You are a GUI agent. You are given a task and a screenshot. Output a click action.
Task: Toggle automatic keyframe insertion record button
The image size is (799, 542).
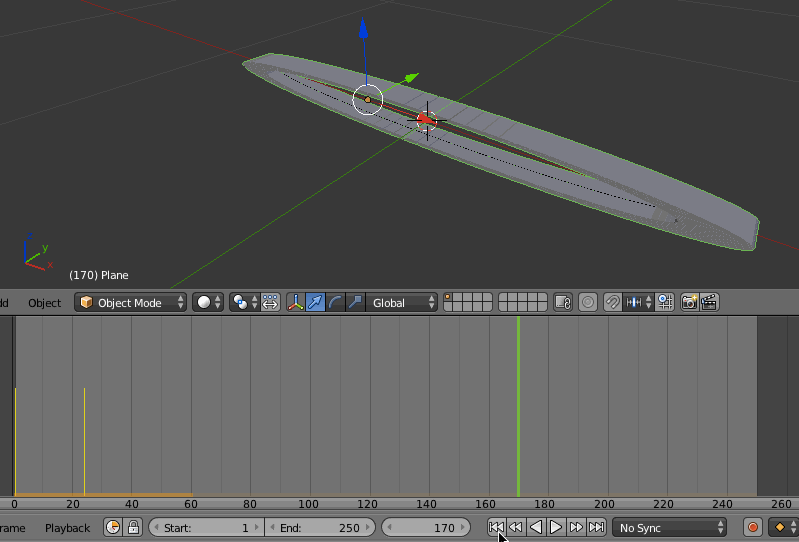(753, 527)
